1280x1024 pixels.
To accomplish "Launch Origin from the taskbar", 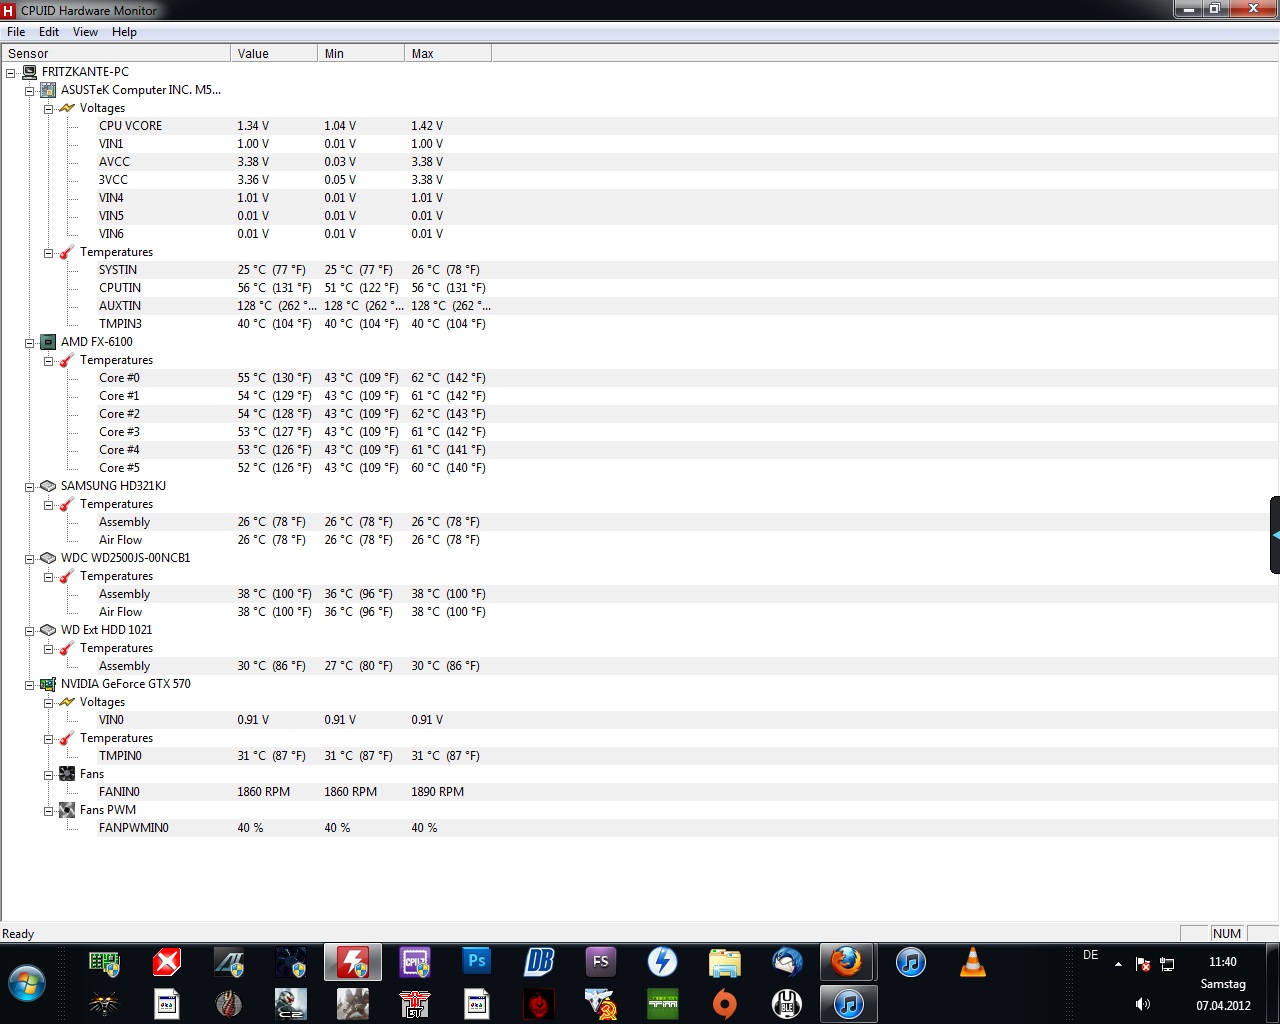I will click(x=724, y=1003).
